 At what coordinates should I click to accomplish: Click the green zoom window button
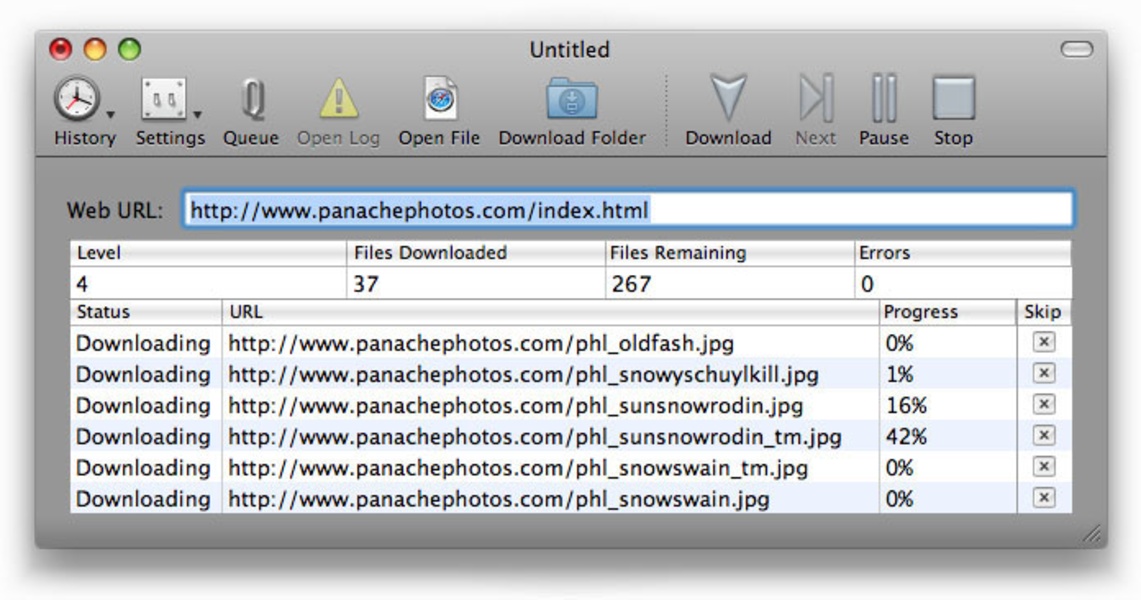coord(130,49)
